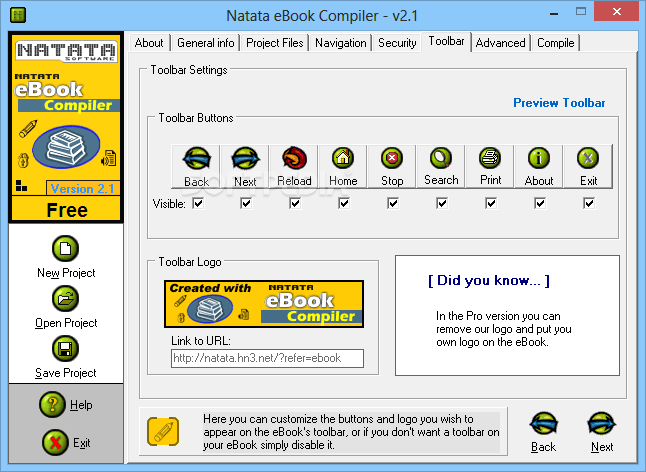The image size is (646, 472).
Task: Switch to the Navigation tab
Action: click(x=341, y=43)
